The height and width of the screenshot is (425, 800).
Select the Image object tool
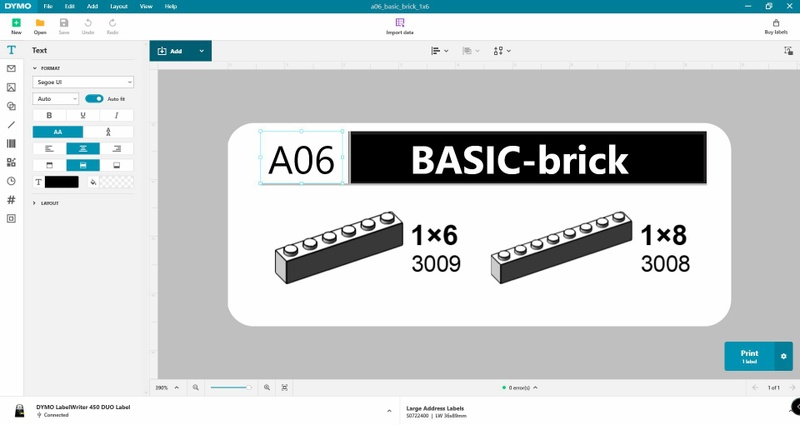(11, 87)
